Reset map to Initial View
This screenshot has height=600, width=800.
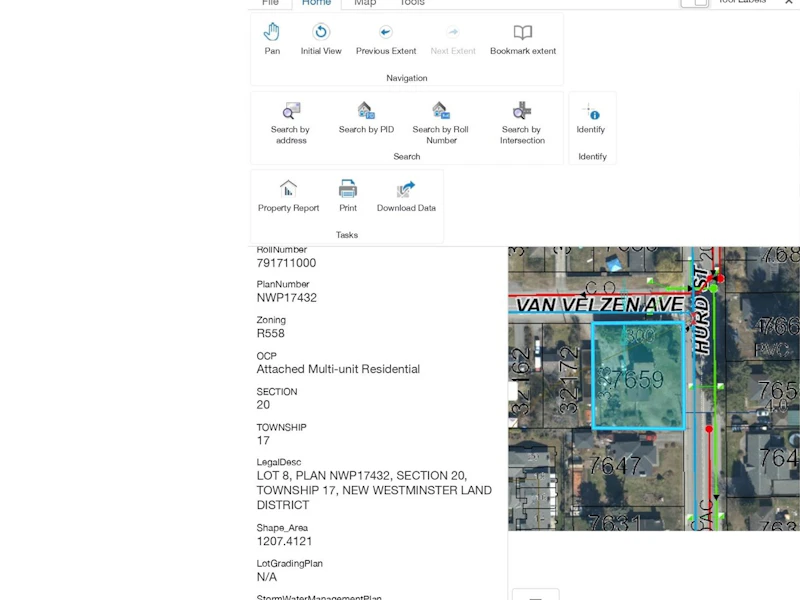pyautogui.click(x=321, y=38)
